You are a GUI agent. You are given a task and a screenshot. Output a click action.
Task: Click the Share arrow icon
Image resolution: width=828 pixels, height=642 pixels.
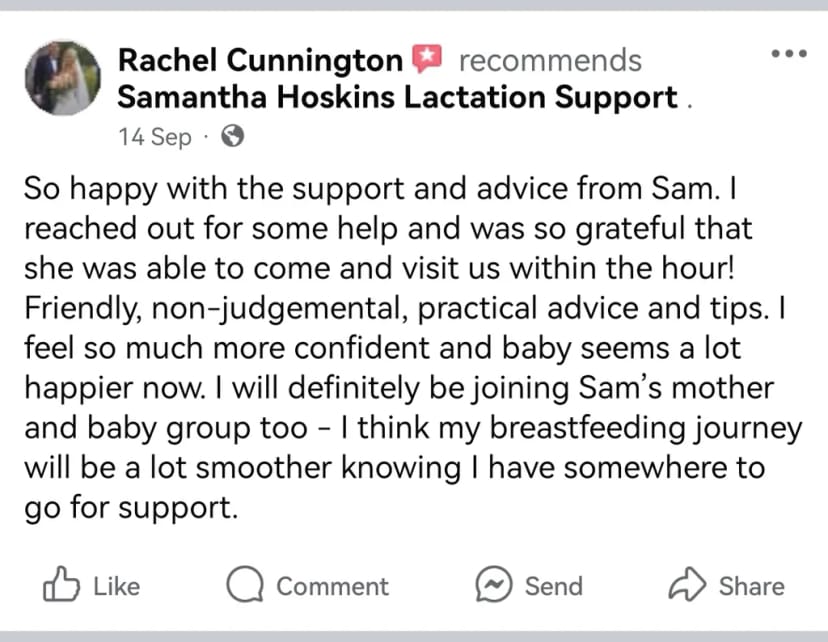tap(687, 583)
